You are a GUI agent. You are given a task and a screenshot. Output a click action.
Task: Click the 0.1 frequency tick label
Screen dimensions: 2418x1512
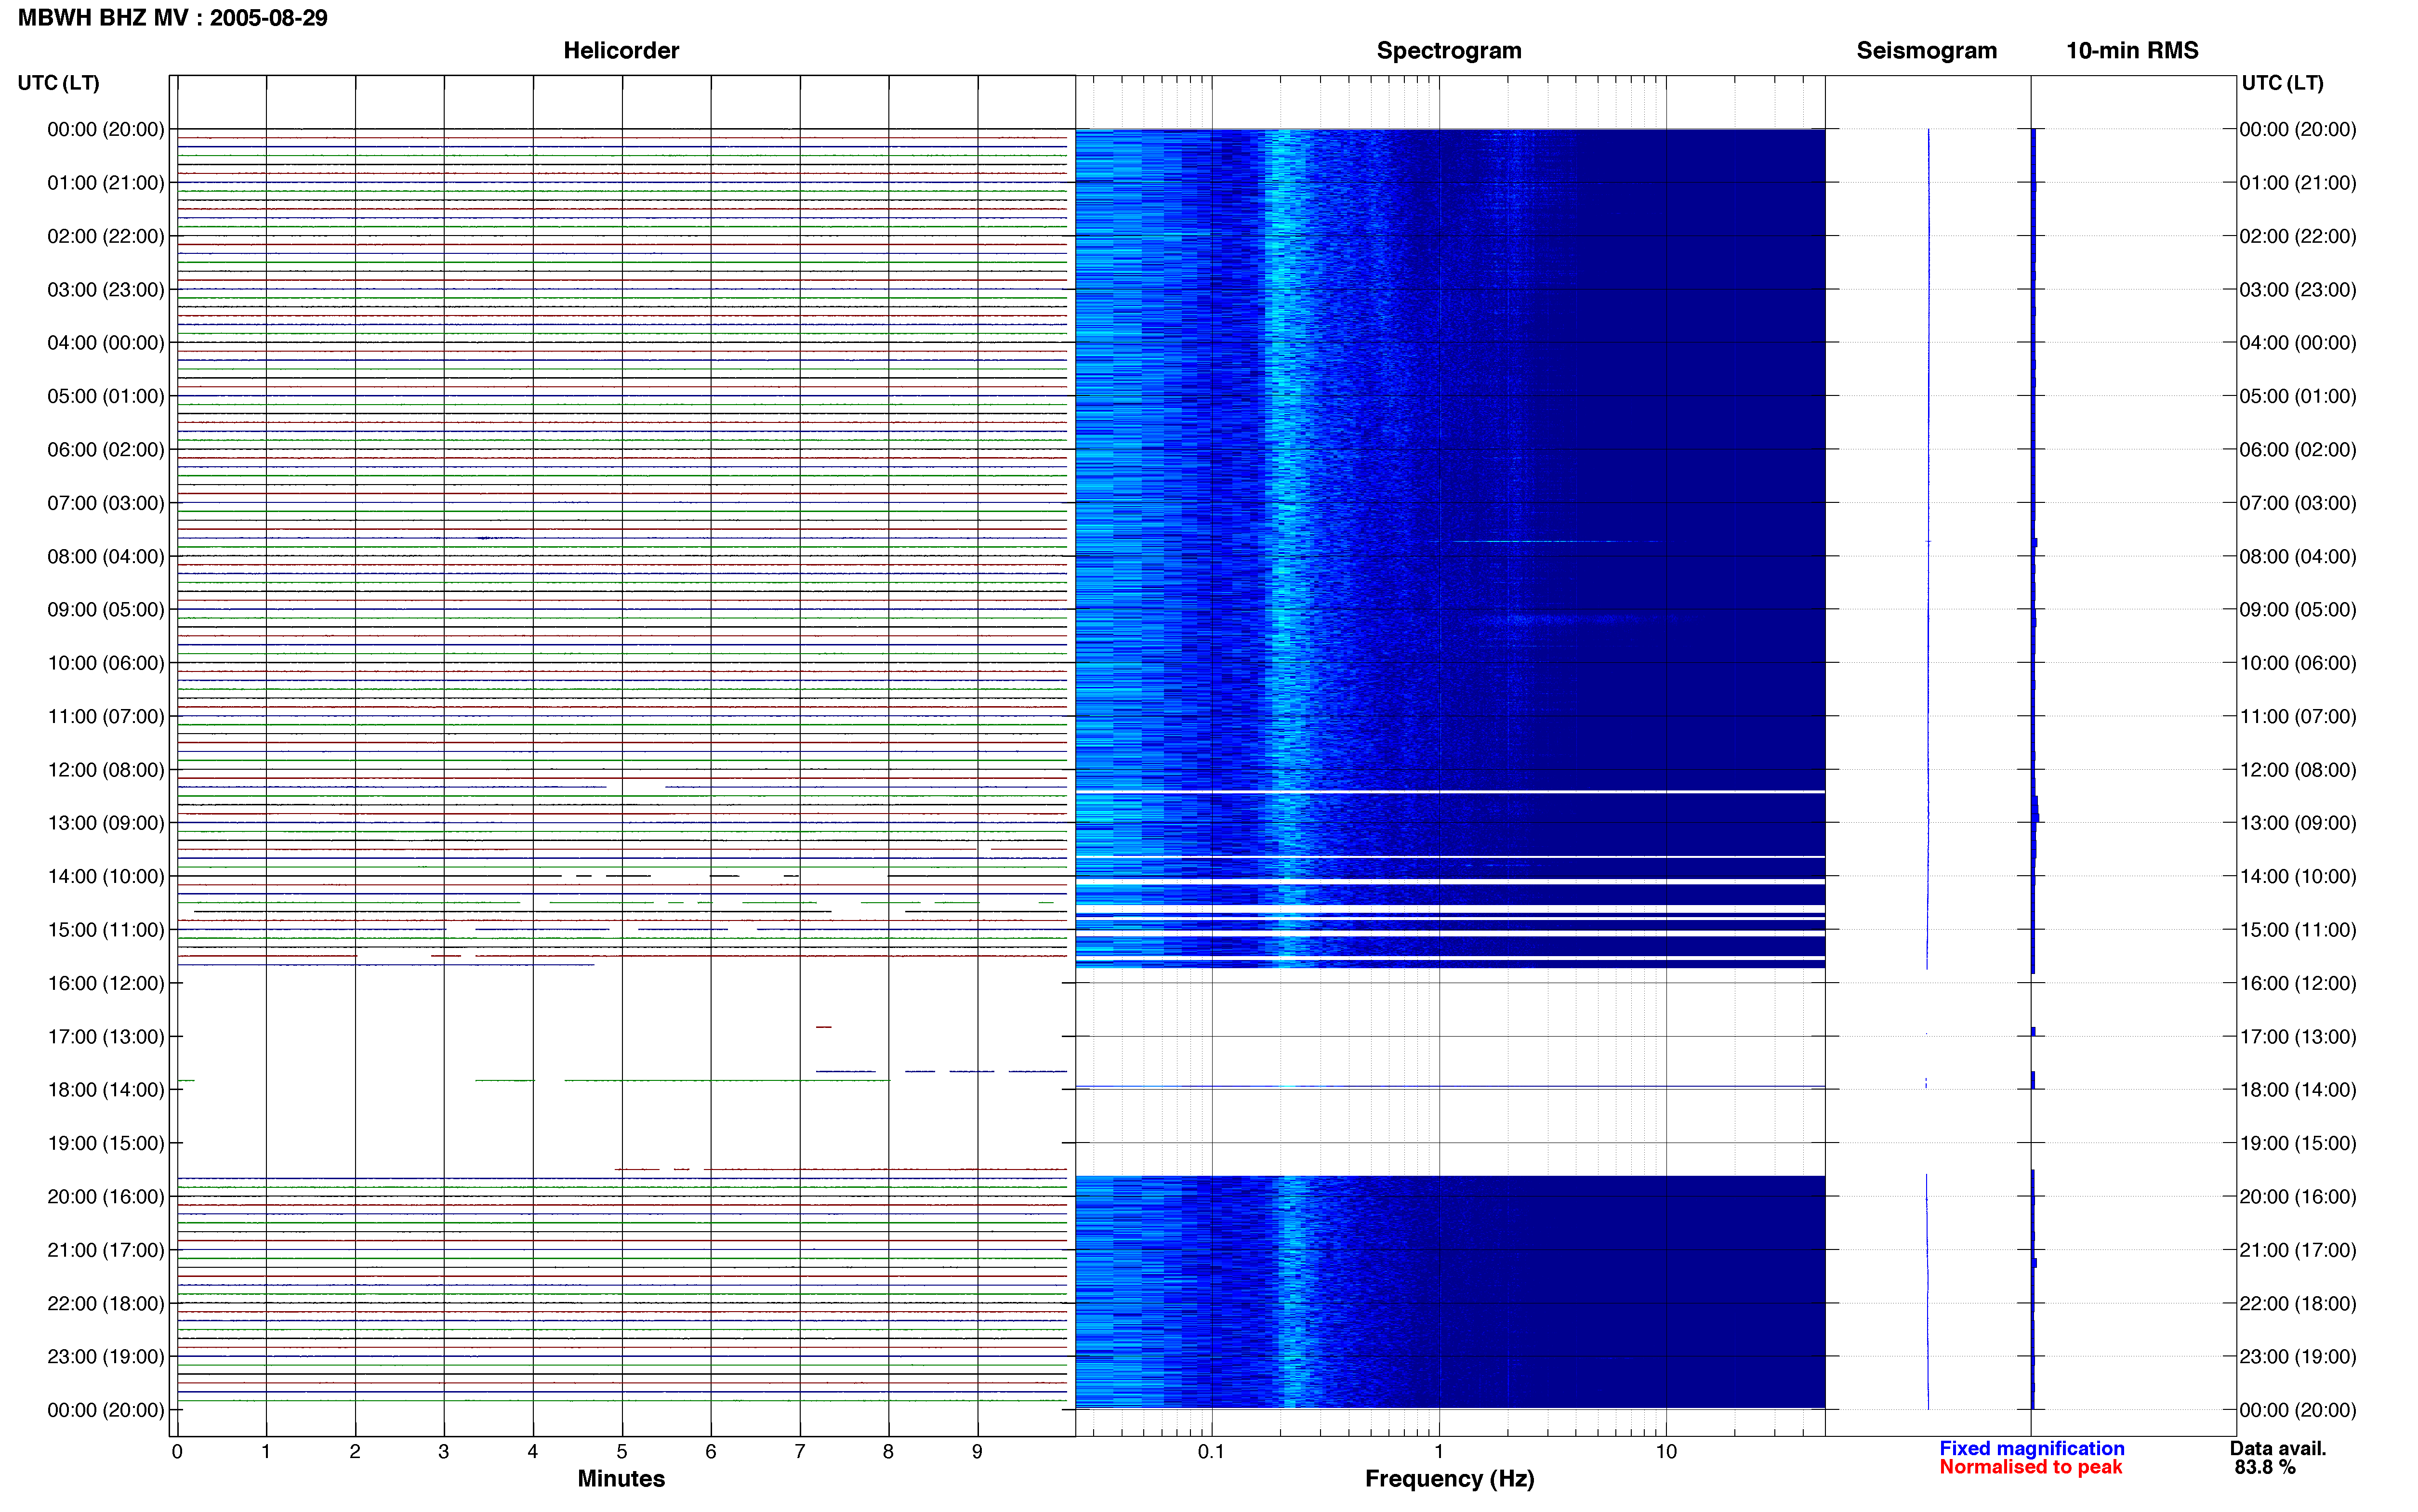tap(1211, 1452)
